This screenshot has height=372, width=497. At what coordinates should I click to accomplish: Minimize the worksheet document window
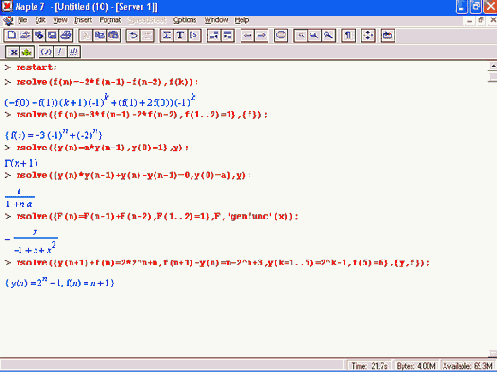pyautogui.click(x=470, y=21)
